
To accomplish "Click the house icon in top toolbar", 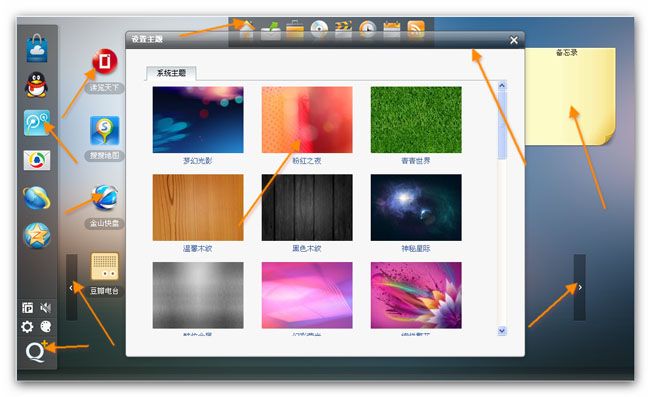I will (x=246, y=30).
